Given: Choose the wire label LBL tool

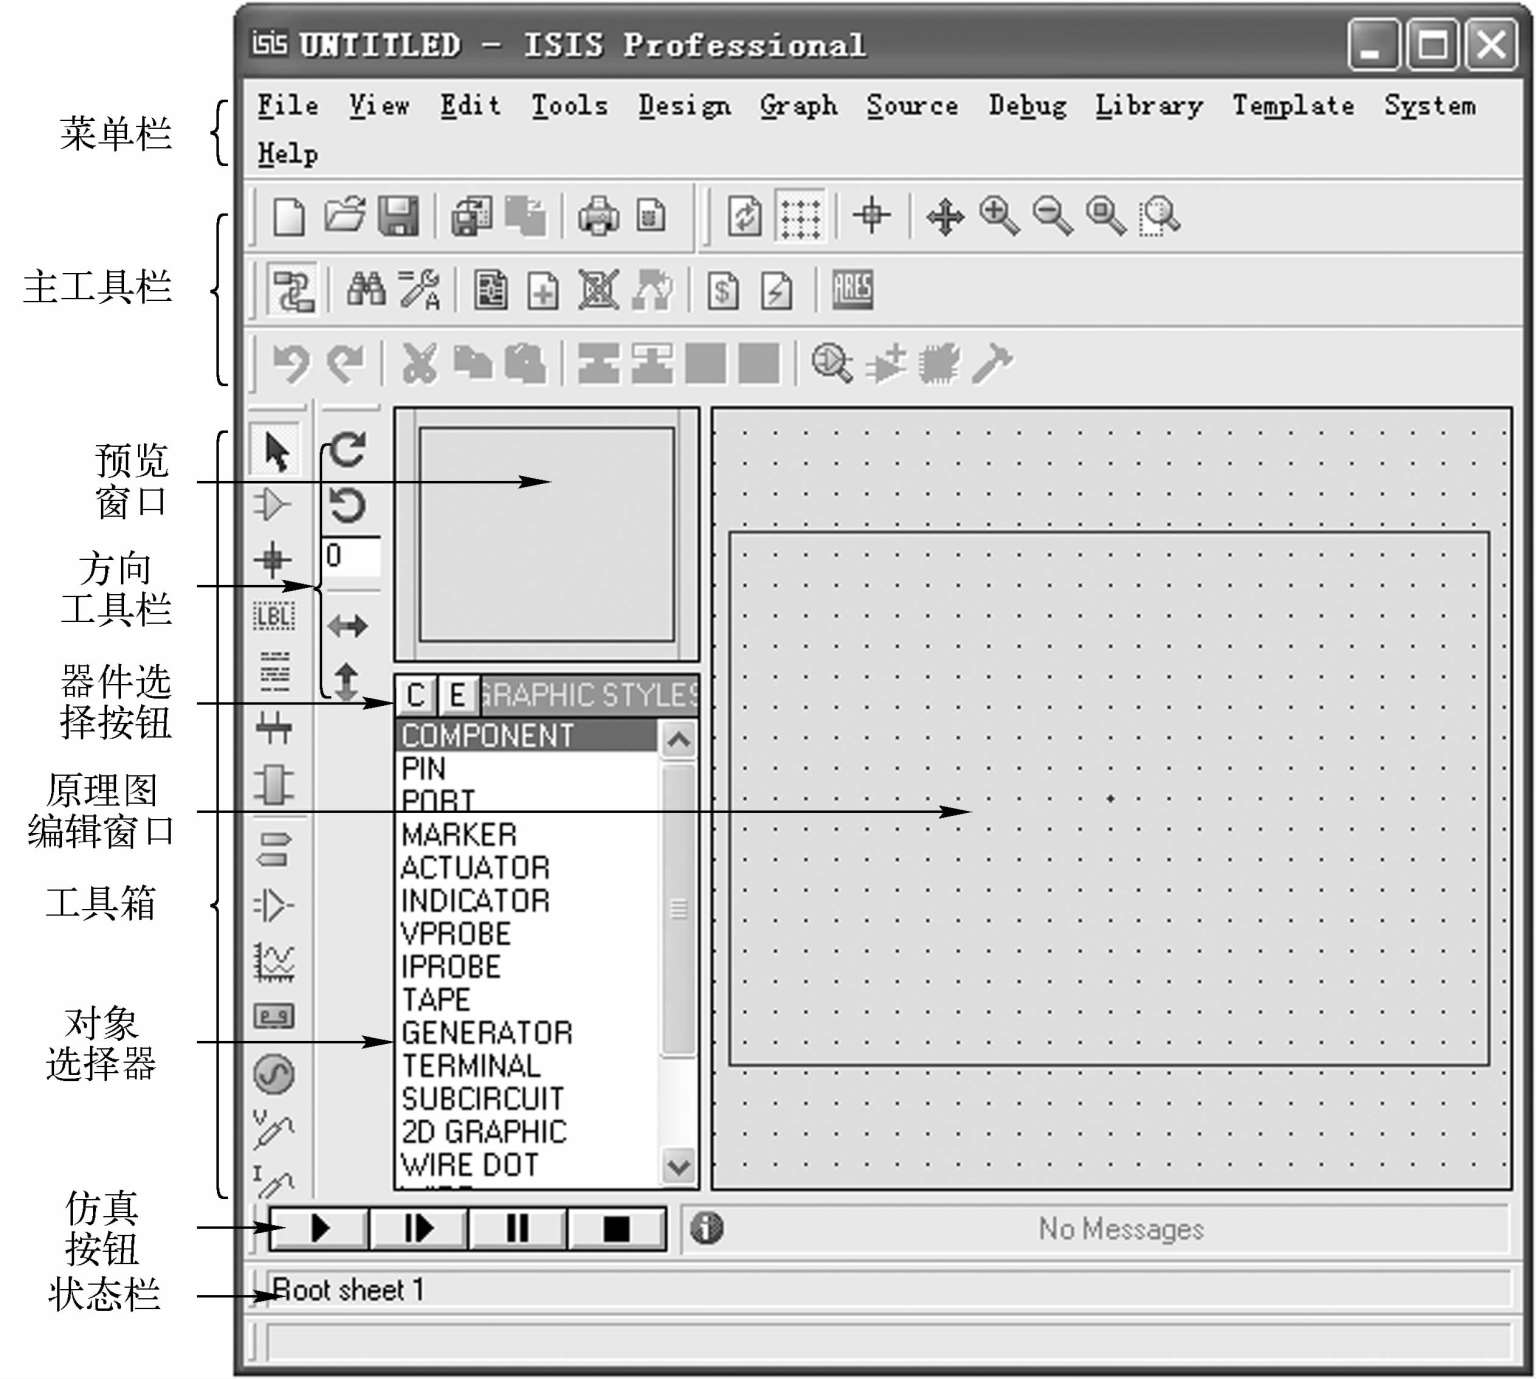Looking at the screenshot, I should click(x=273, y=616).
